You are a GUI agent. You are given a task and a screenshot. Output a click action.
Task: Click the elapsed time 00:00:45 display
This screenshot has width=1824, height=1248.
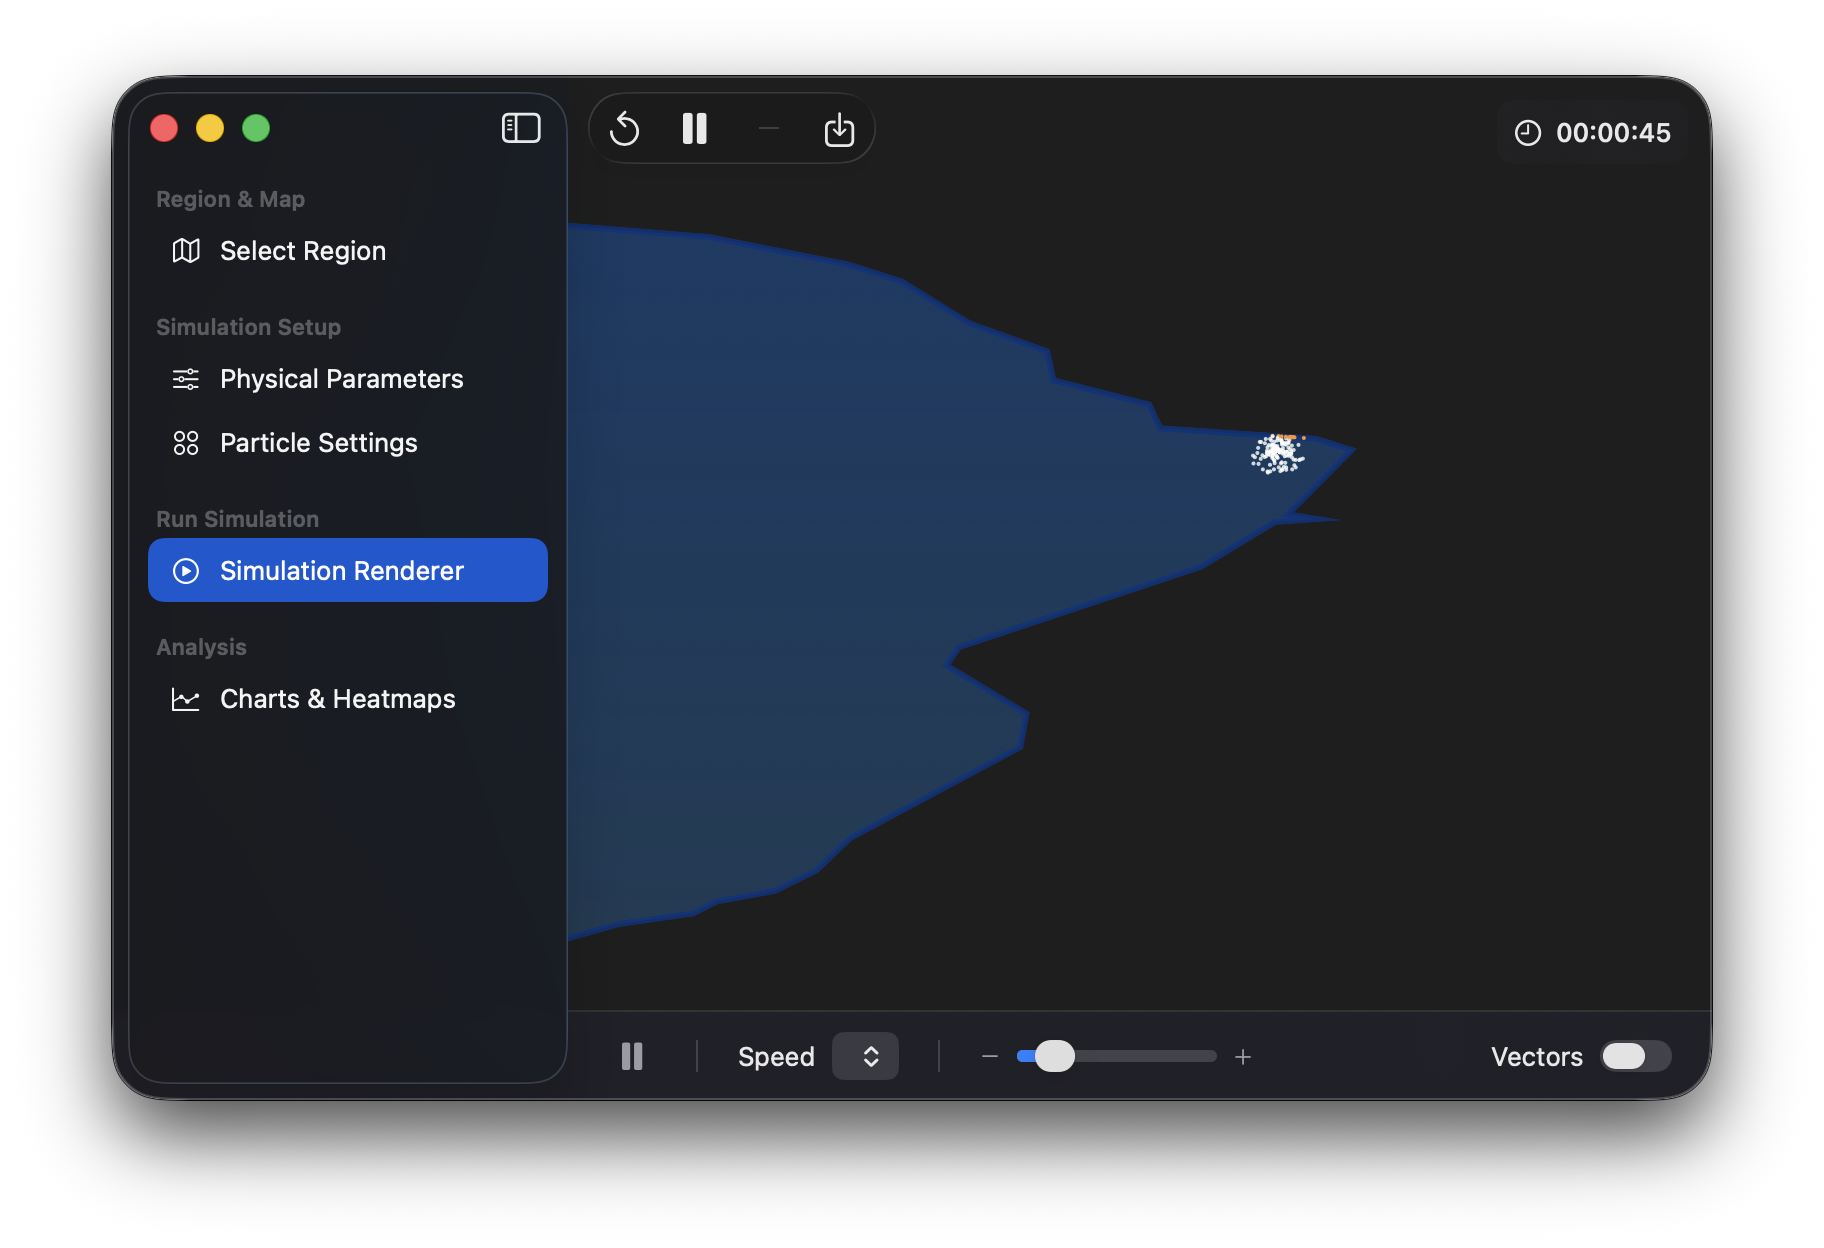pyautogui.click(x=1612, y=133)
